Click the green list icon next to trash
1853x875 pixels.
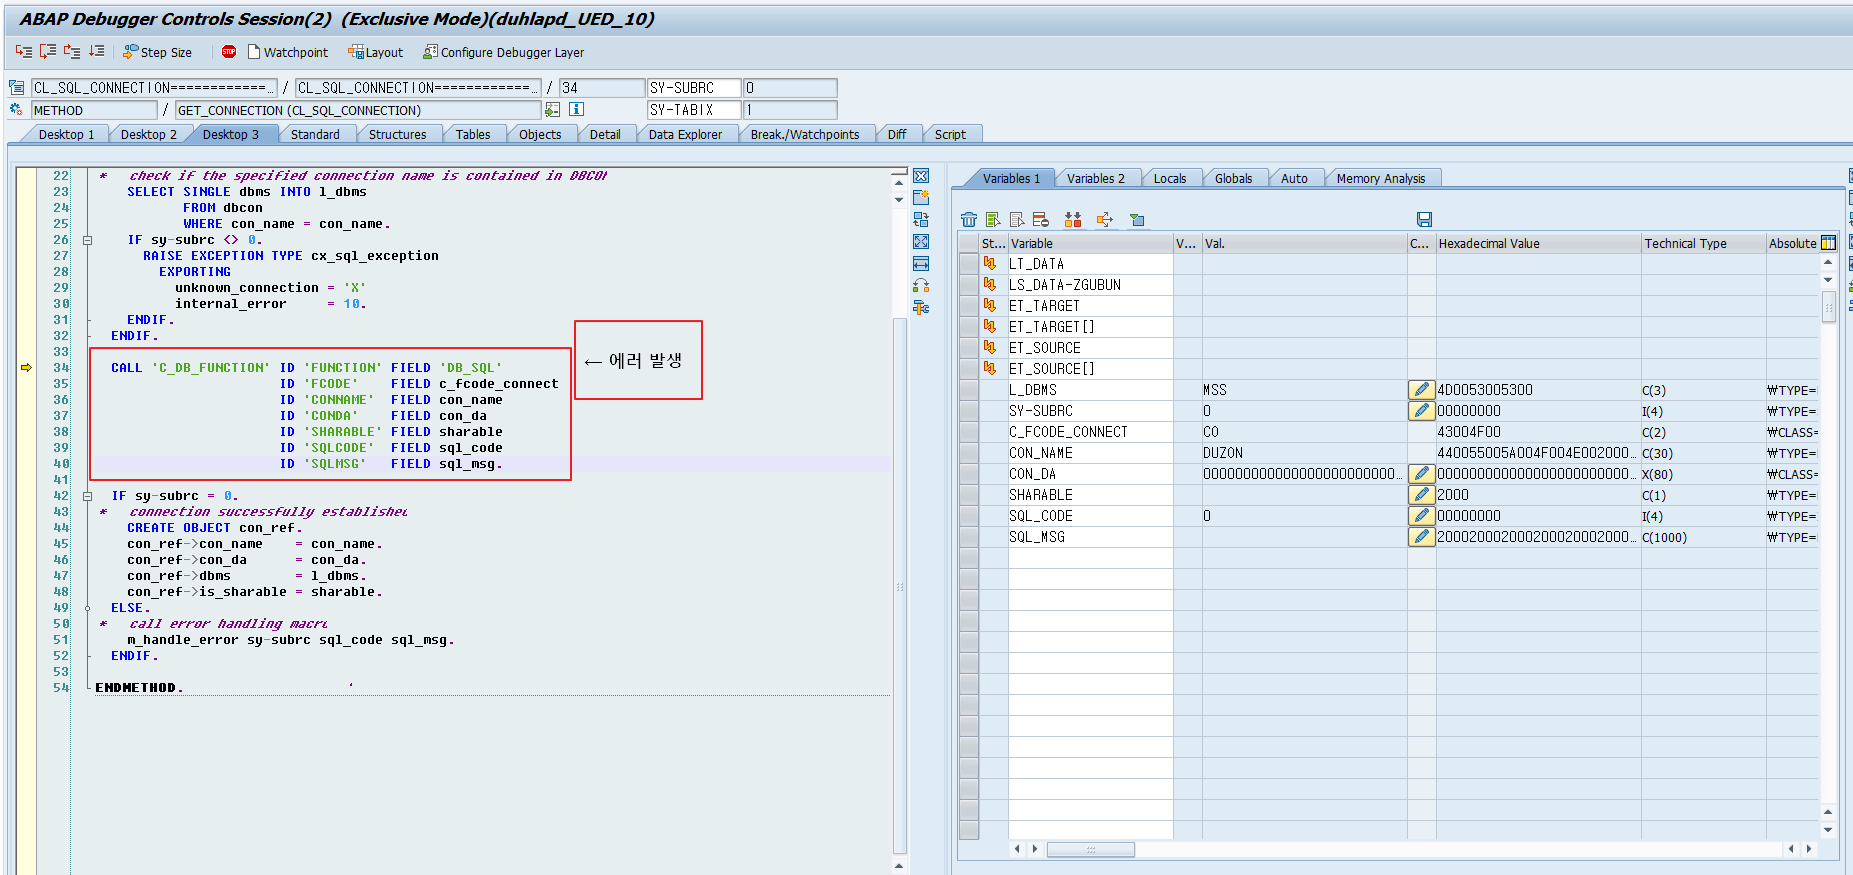coord(993,219)
